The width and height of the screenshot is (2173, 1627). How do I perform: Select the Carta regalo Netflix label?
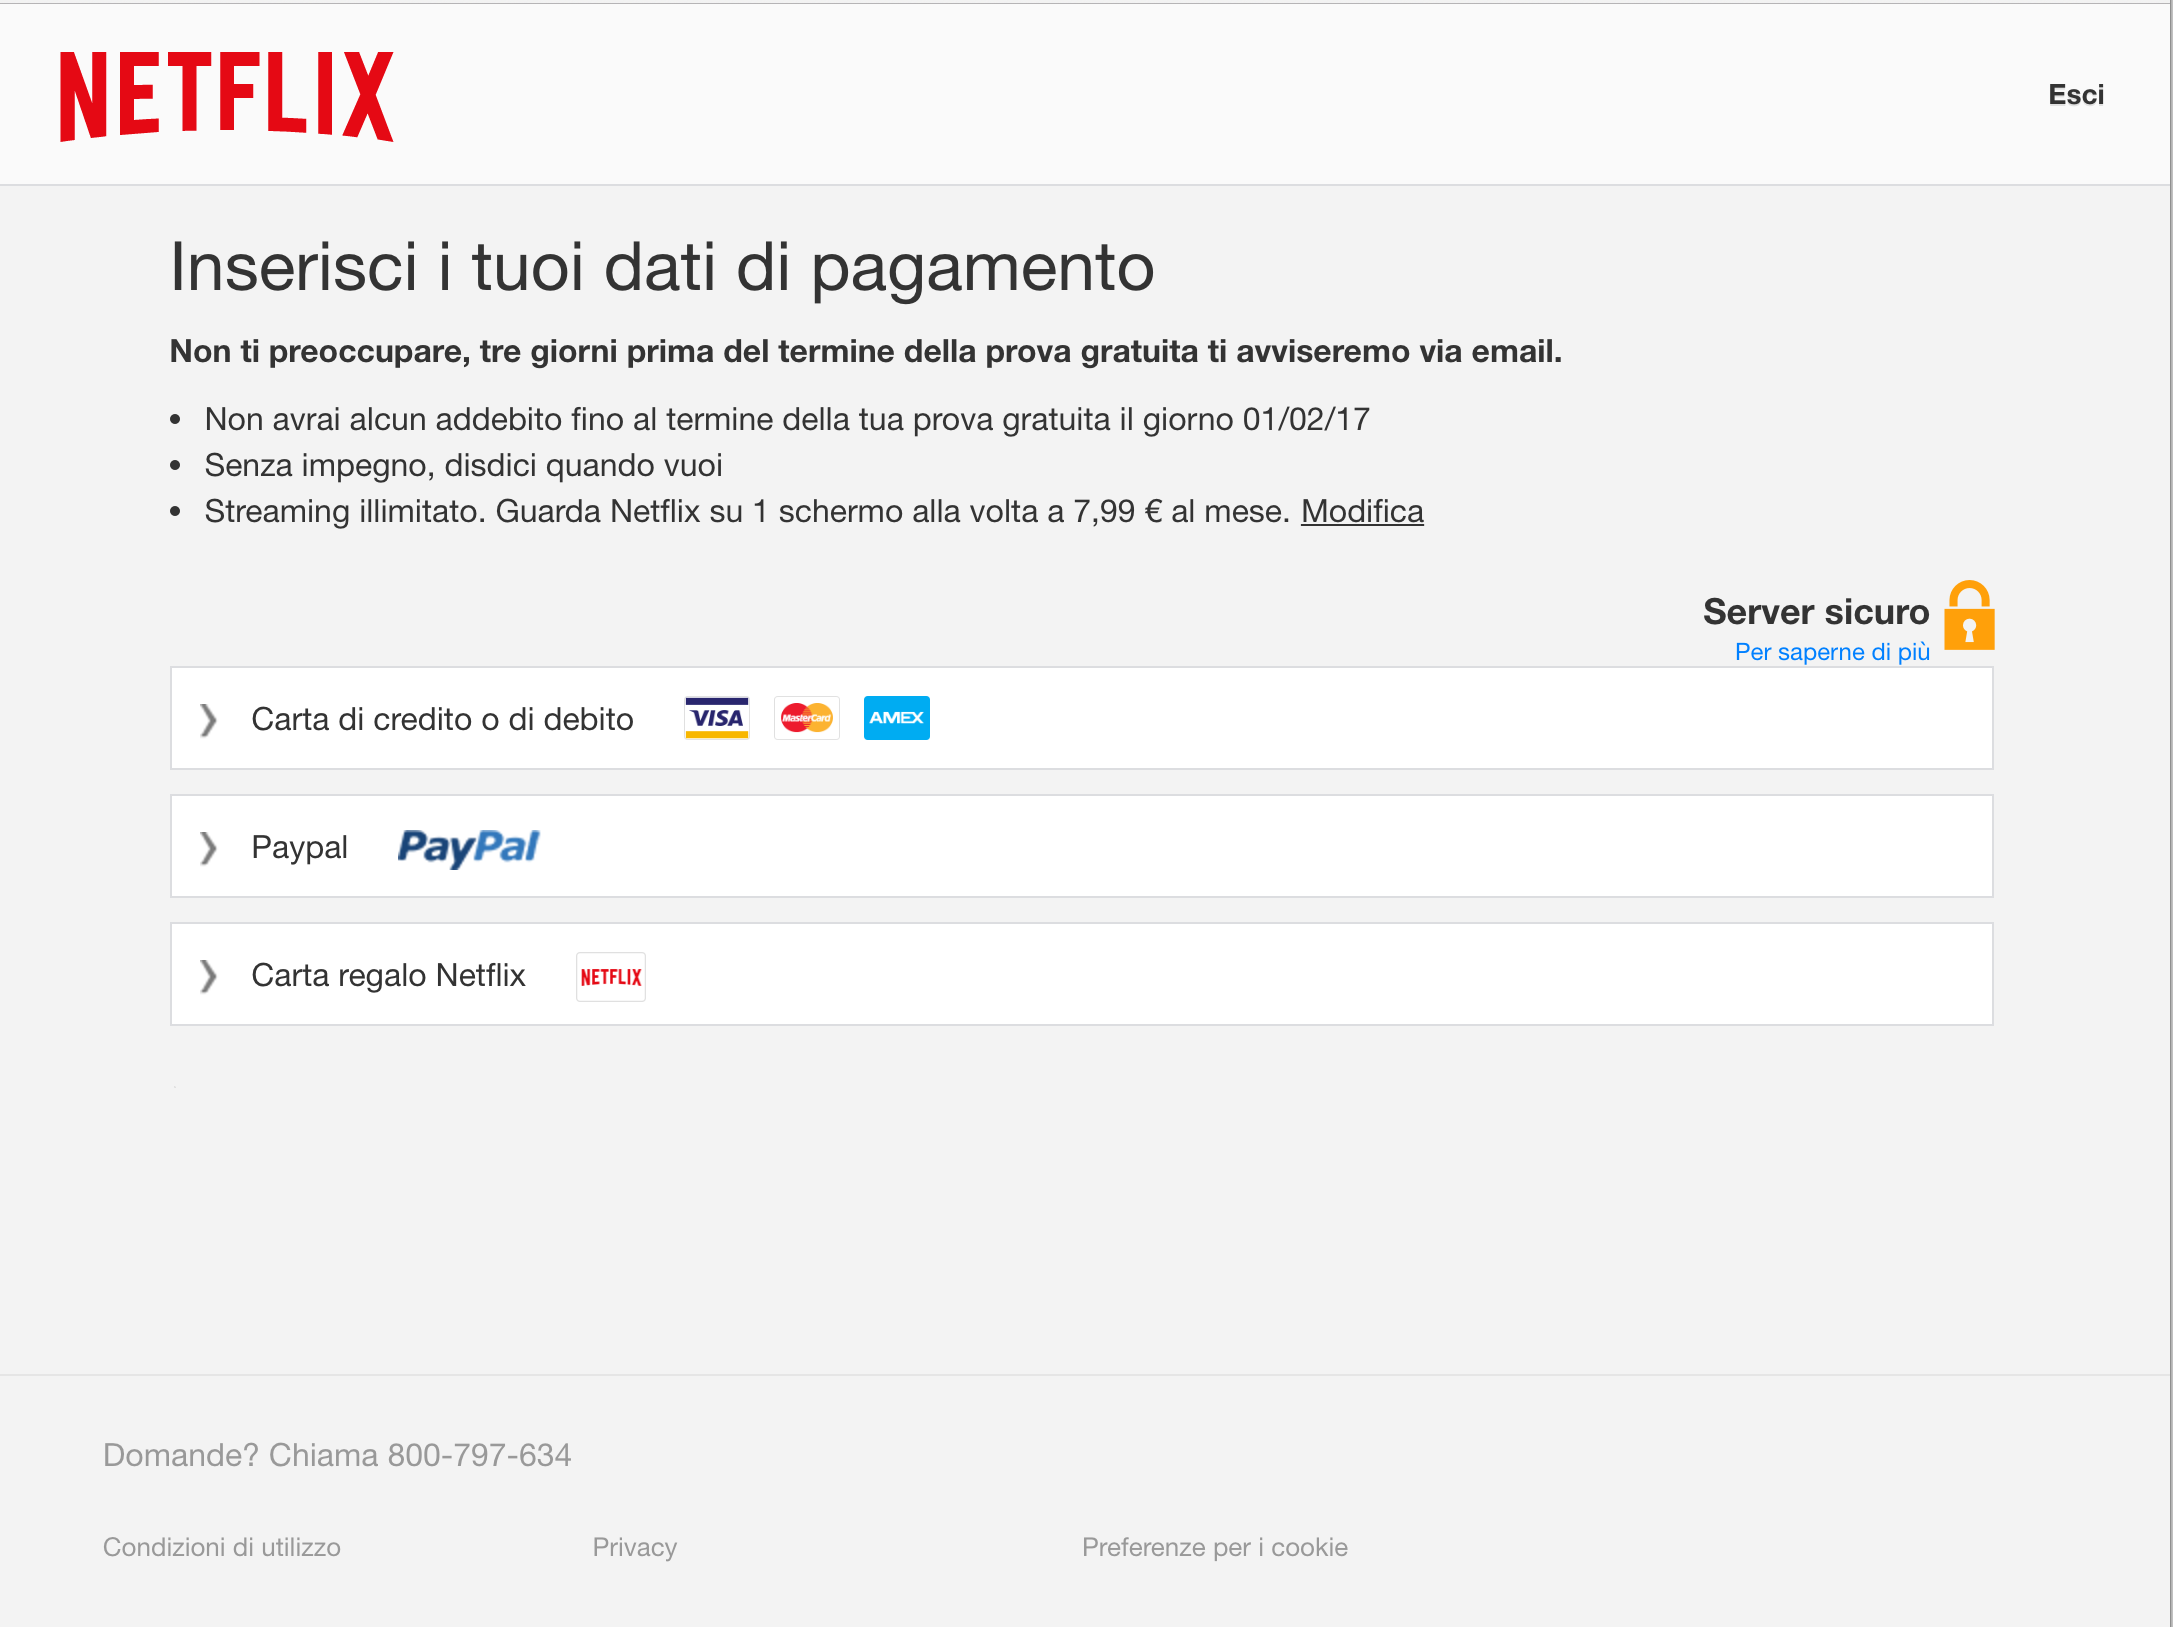point(388,975)
